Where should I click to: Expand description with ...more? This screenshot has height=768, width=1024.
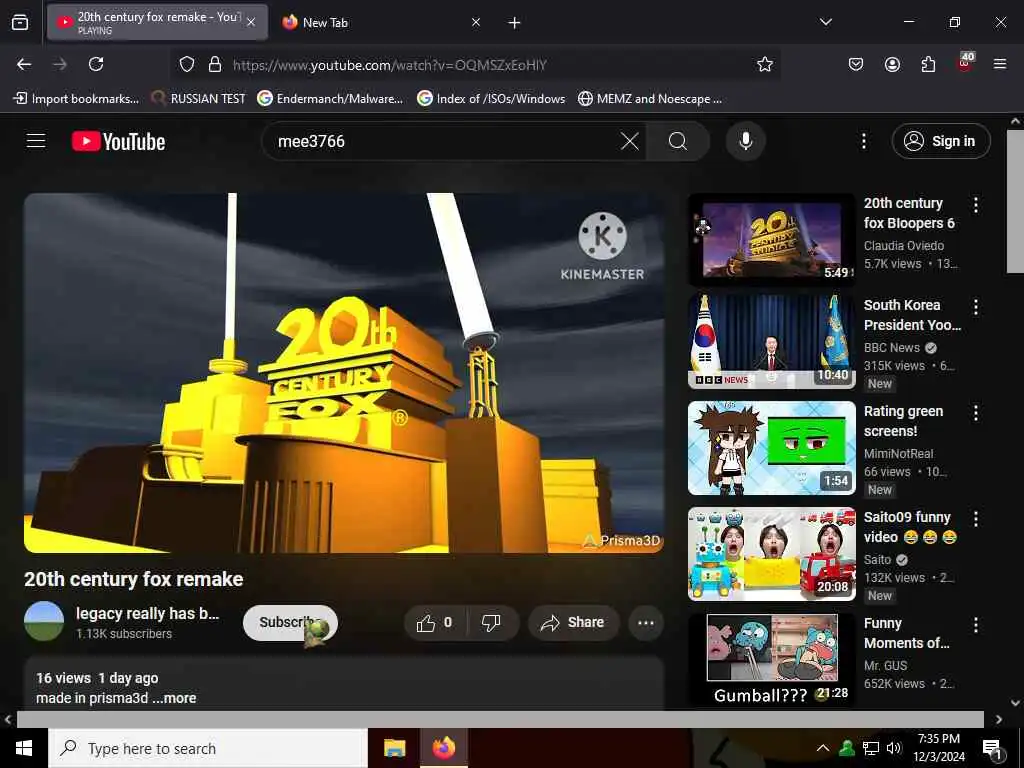(x=174, y=698)
